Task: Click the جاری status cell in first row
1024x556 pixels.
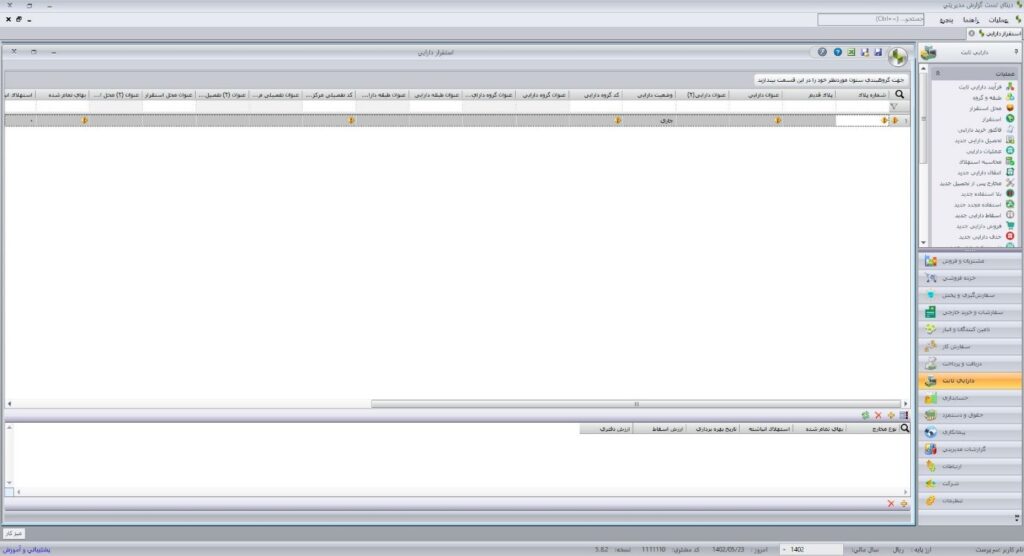Action: click(648, 121)
